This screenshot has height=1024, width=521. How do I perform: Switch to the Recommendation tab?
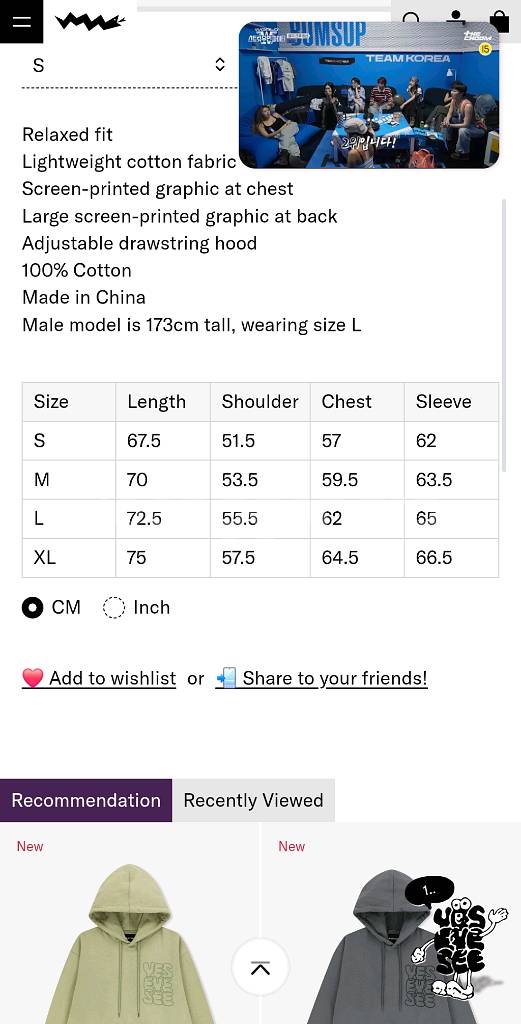pyautogui.click(x=86, y=800)
